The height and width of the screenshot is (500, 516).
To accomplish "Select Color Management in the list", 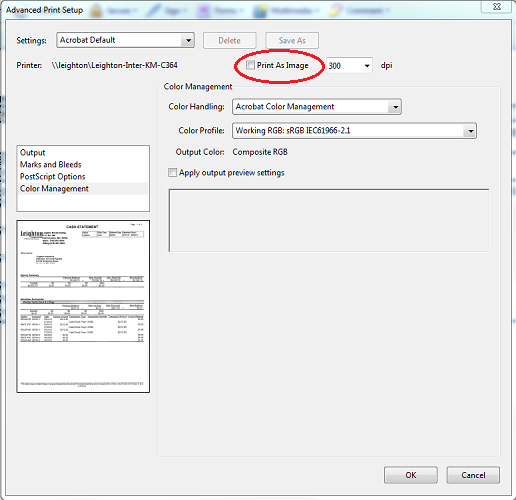I will point(83,189).
